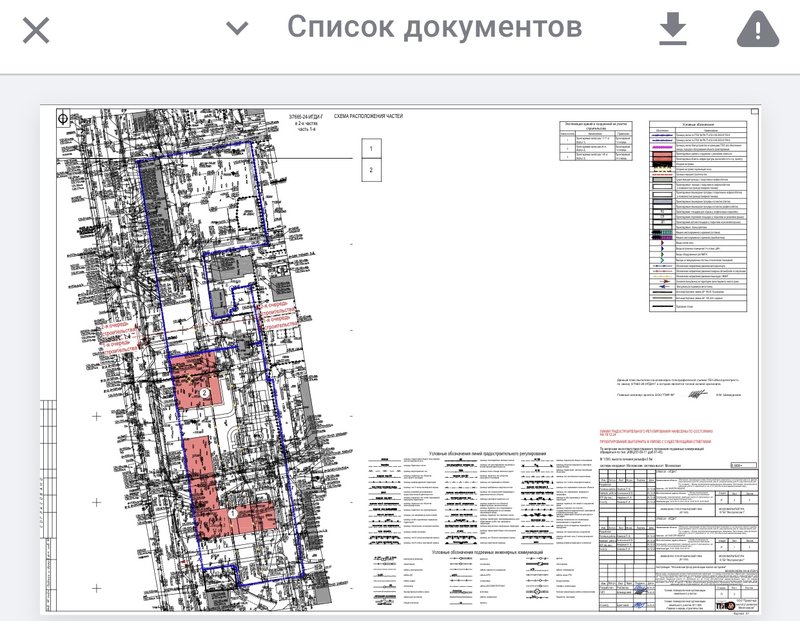Click the Условные обозначения legend table
Screen dimensions: 800x621
click(697, 216)
